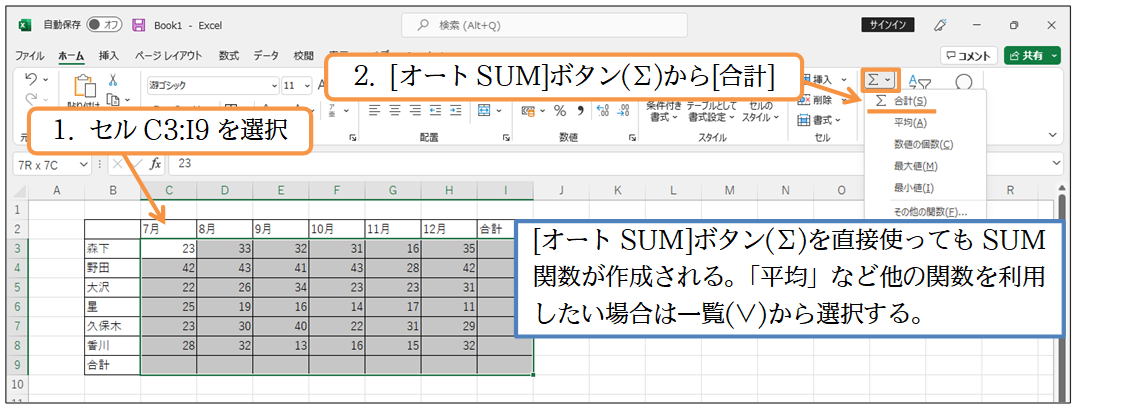Click the green 共有 share button
1125x407 pixels.
point(1032,55)
